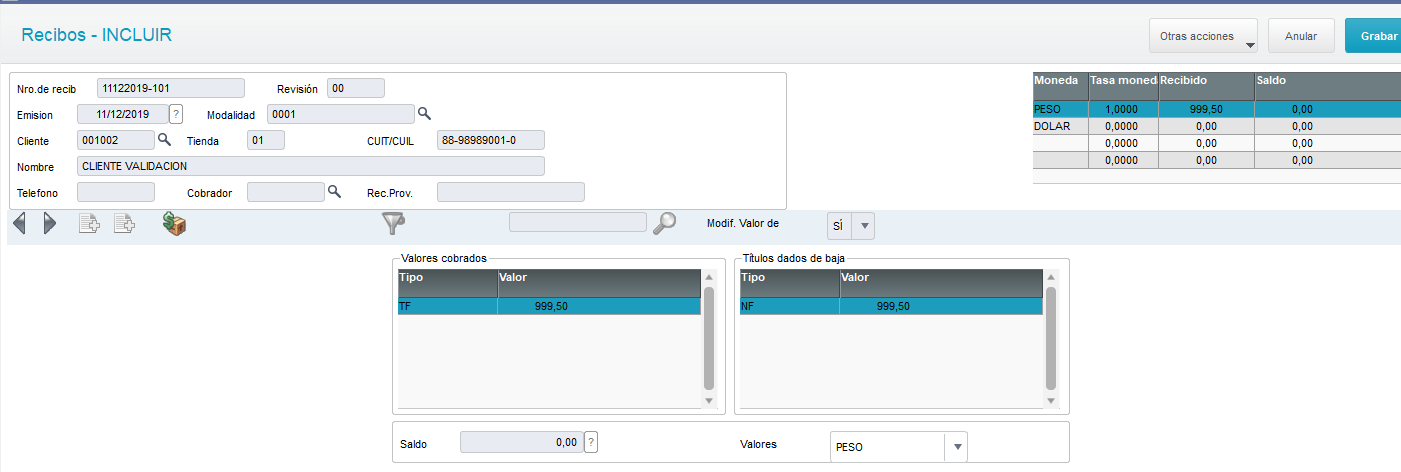Click the 999,50 value in NF row
Viewport: 1401px width, 472px height.
point(893,307)
